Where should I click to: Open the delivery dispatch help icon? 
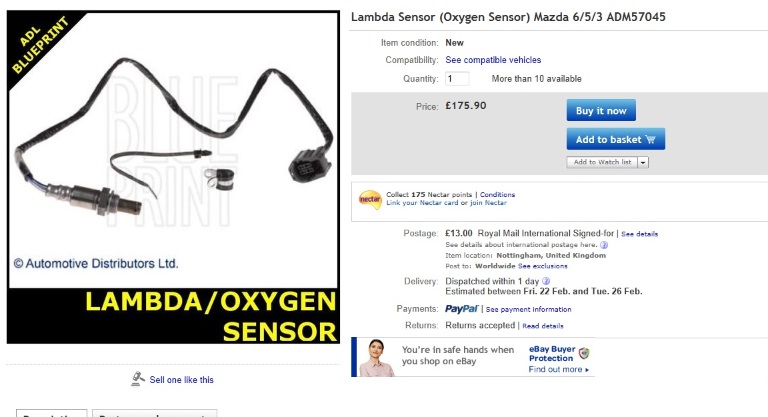pyautogui.click(x=546, y=281)
